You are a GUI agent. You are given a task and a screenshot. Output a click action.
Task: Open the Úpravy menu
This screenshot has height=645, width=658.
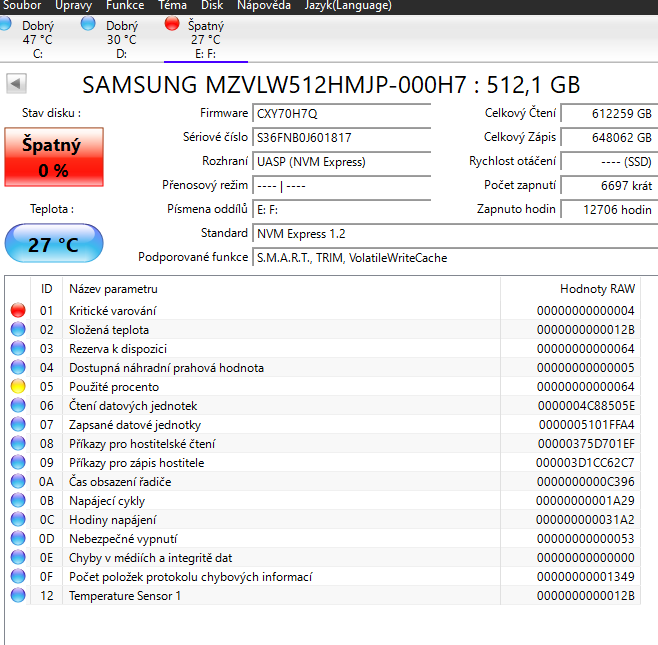pyautogui.click(x=73, y=5)
